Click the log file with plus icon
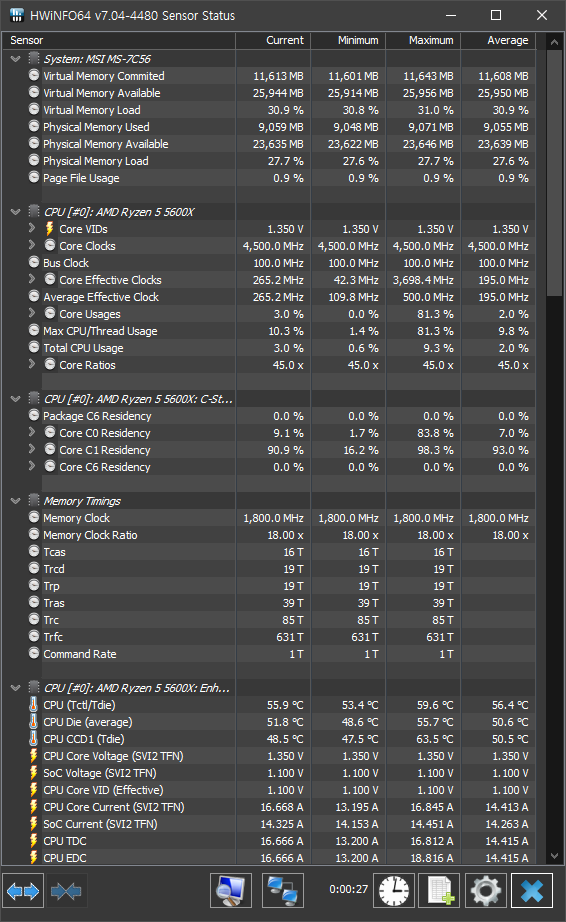 (440, 891)
